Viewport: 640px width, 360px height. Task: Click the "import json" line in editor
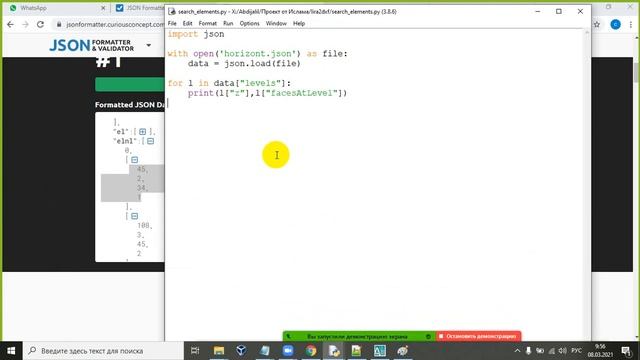[196, 34]
